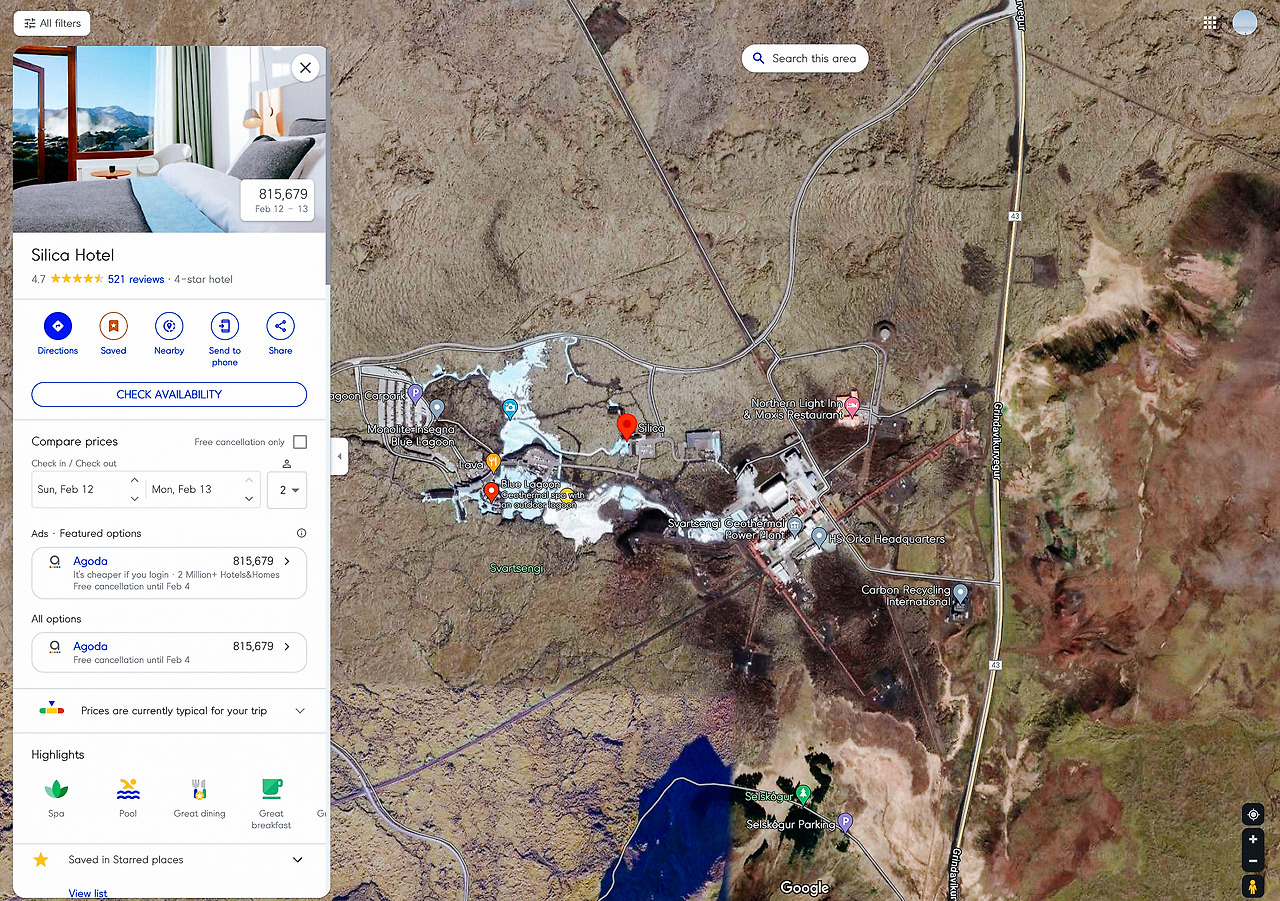Zoom in on the map
The image size is (1280, 901).
(x=1253, y=841)
